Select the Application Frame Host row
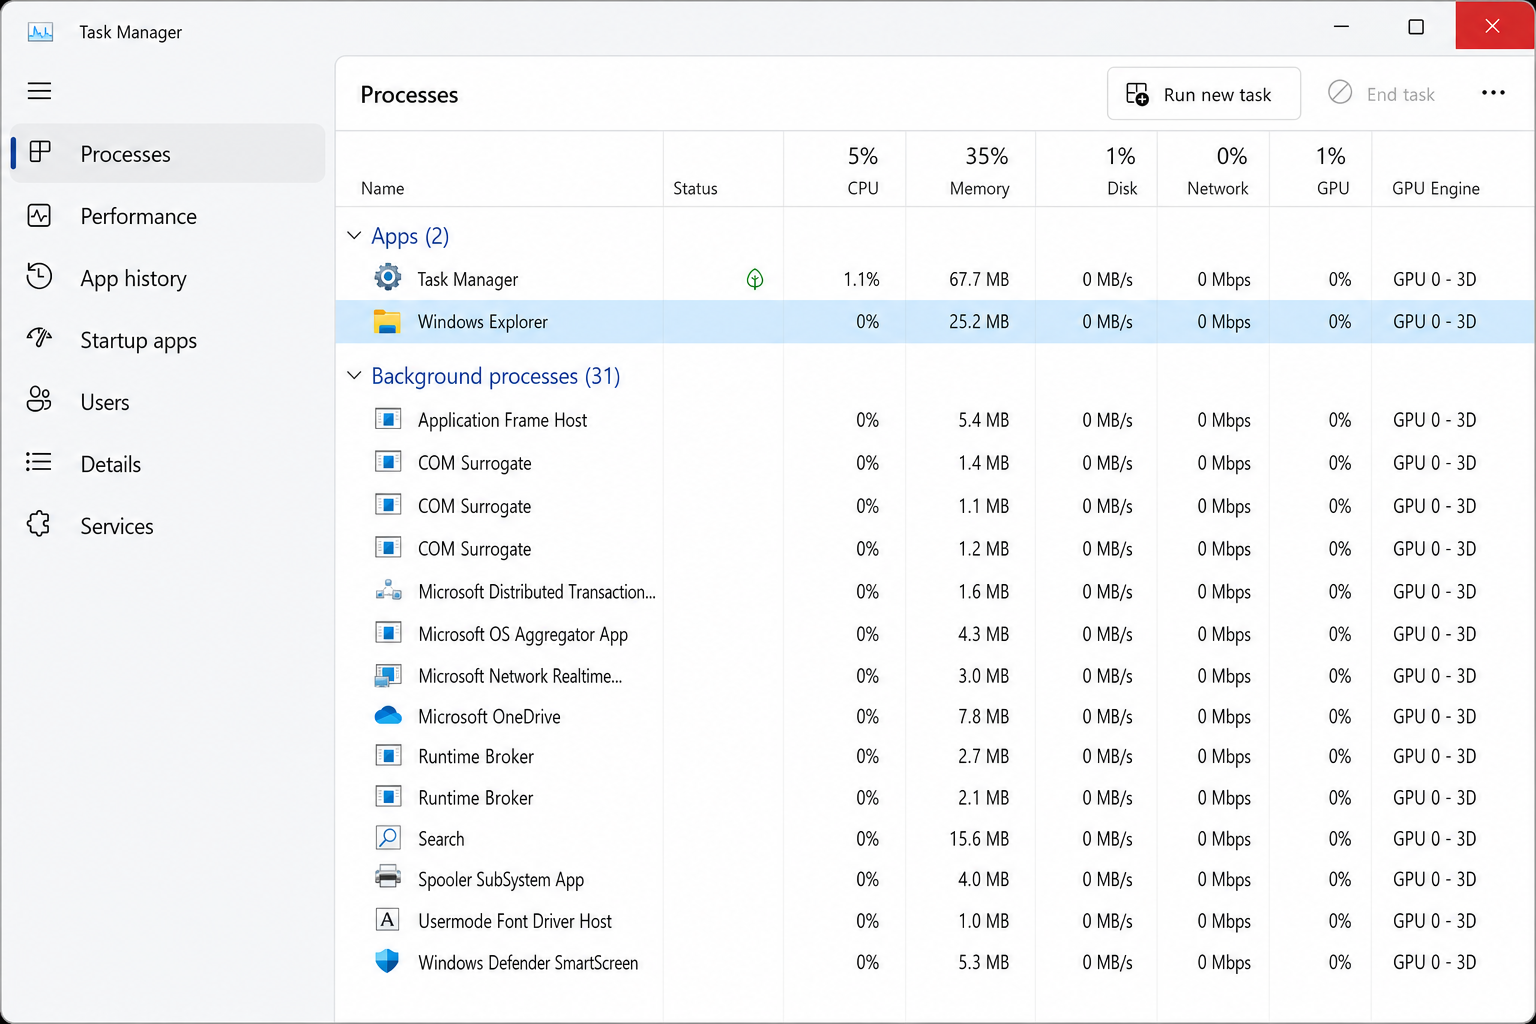This screenshot has height=1024, width=1536. tap(935, 420)
